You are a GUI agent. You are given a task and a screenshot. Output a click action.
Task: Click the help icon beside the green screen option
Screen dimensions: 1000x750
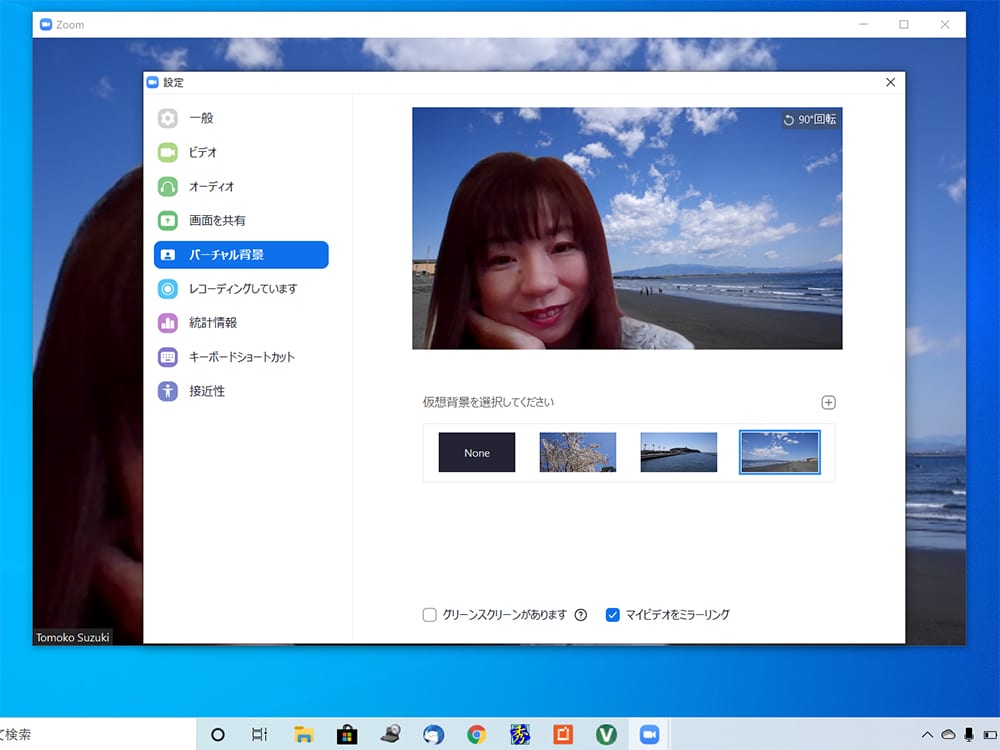(x=580, y=615)
